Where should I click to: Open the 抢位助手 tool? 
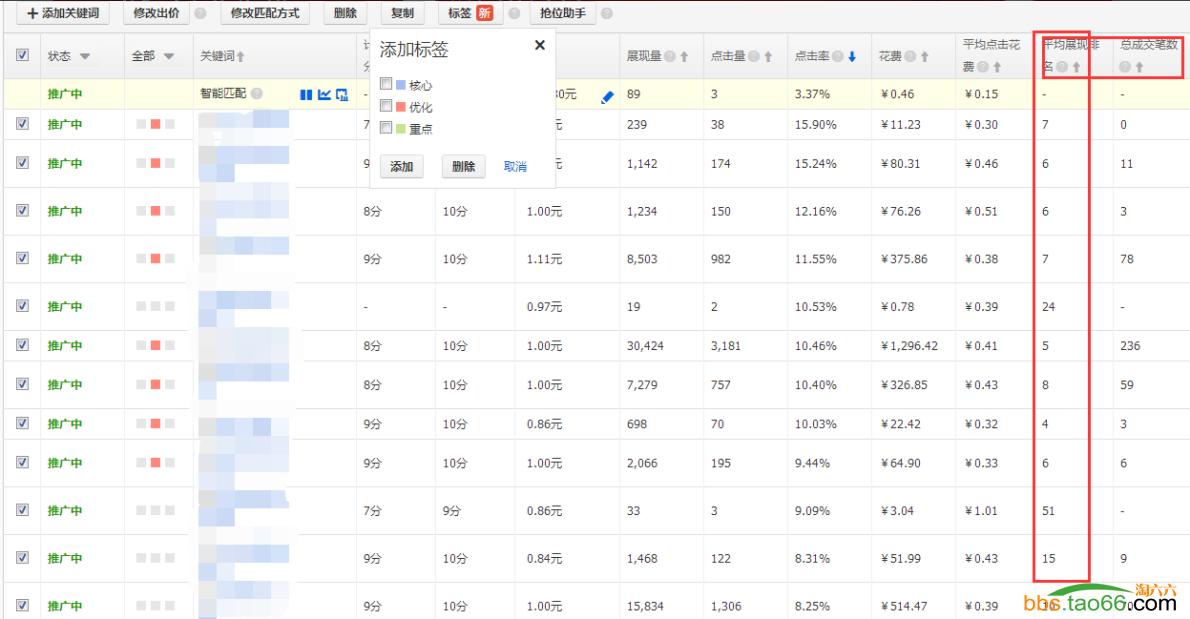tap(561, 15)
